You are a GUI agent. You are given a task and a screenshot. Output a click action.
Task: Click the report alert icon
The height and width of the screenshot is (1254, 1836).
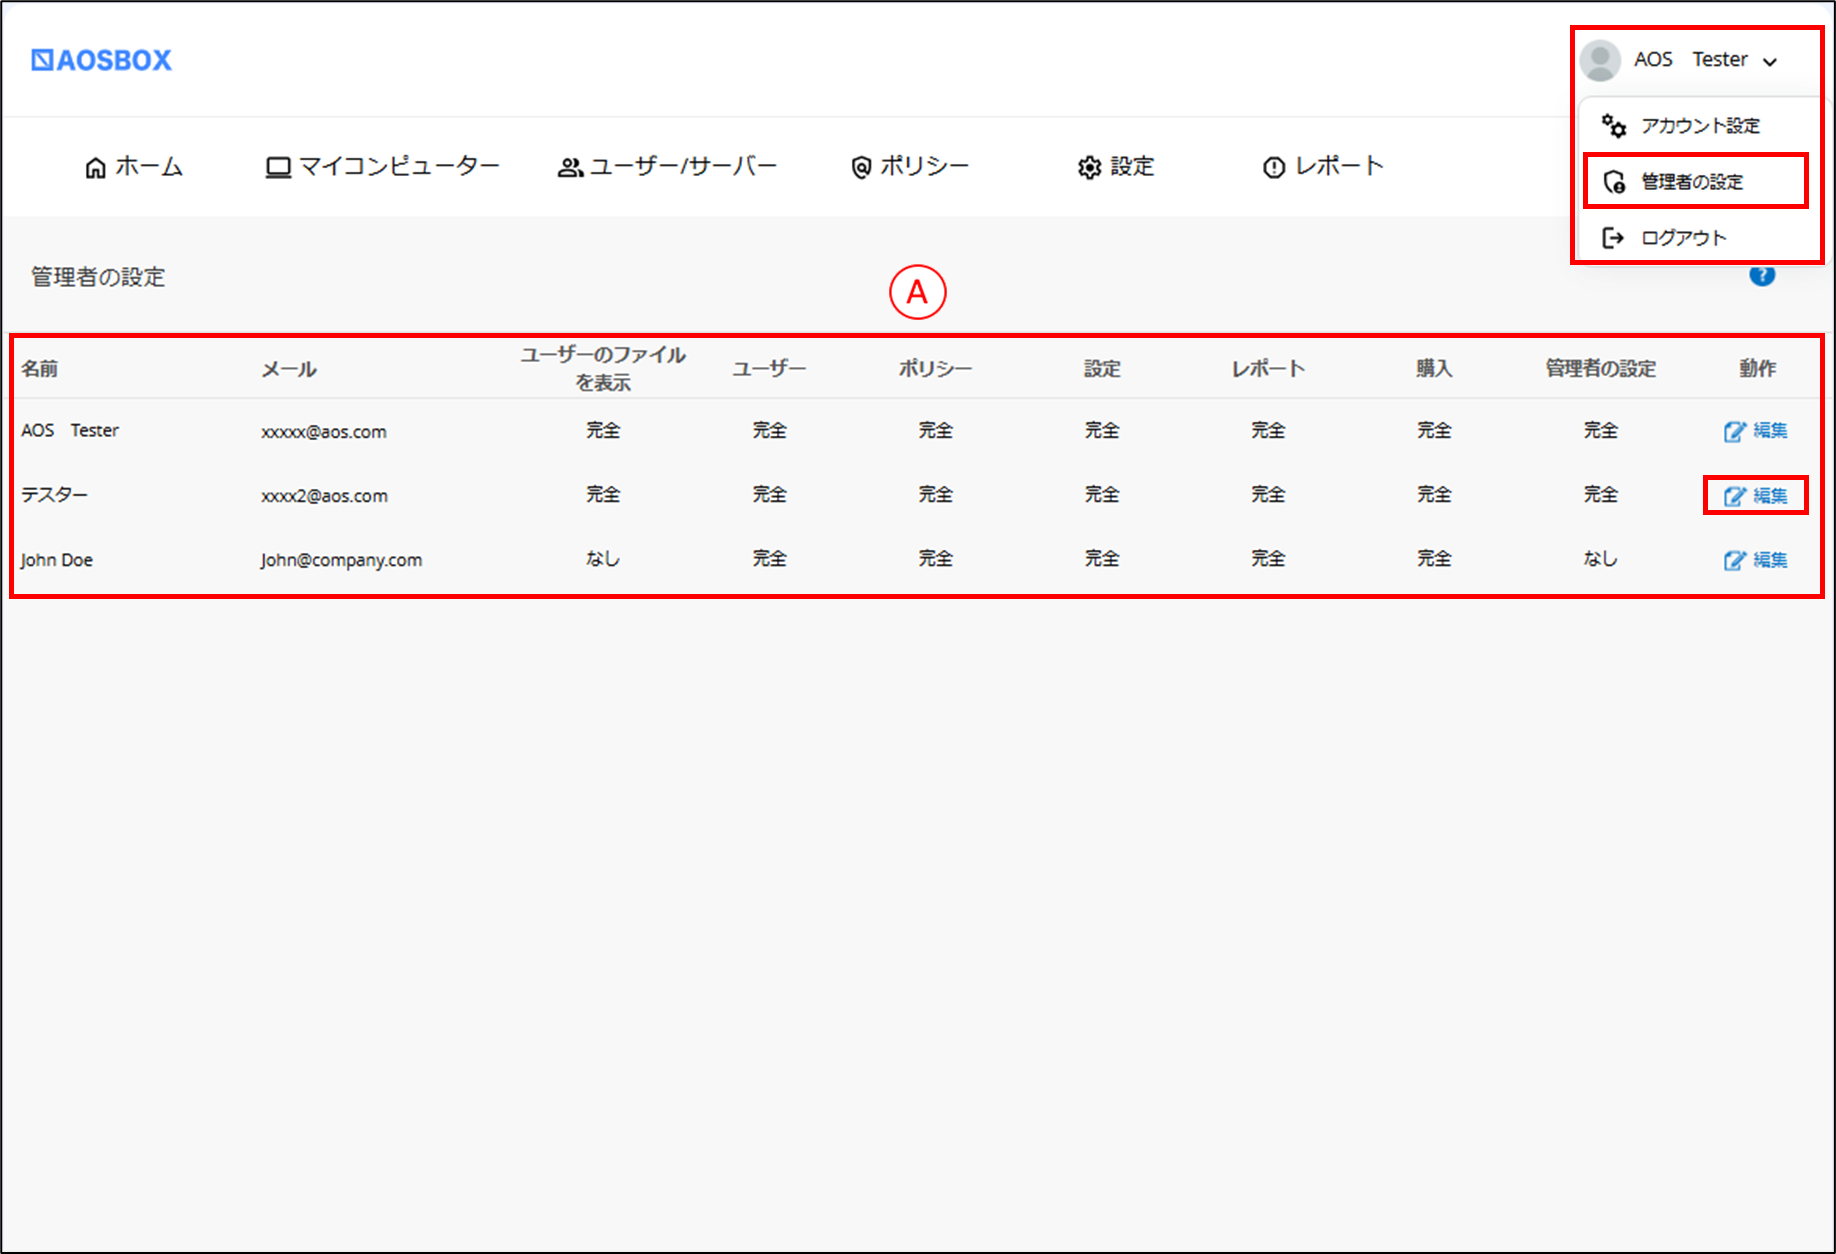pyautogui.click(x=1273, y=167)
